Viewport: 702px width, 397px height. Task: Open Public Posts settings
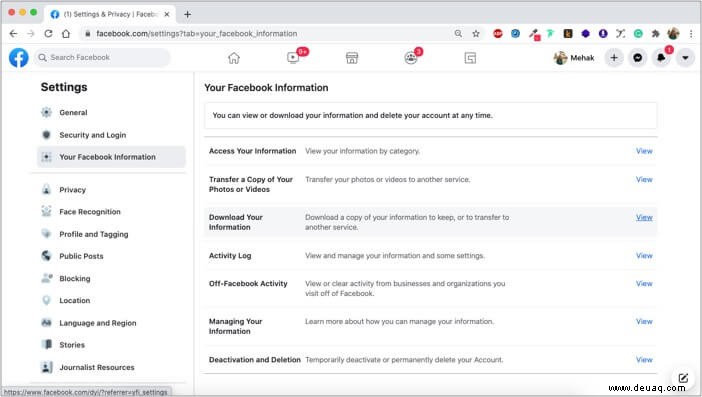coord(111,256)
